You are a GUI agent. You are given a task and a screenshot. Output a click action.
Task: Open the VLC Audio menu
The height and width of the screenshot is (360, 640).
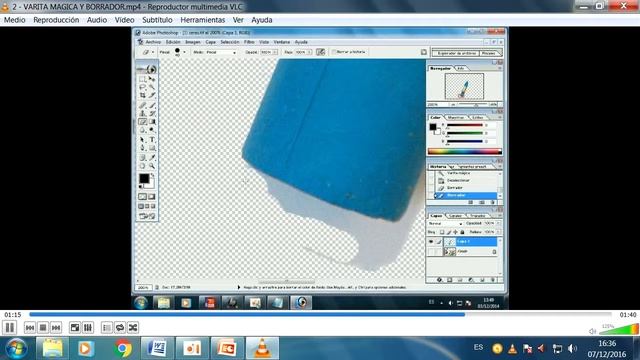point(97,20)
